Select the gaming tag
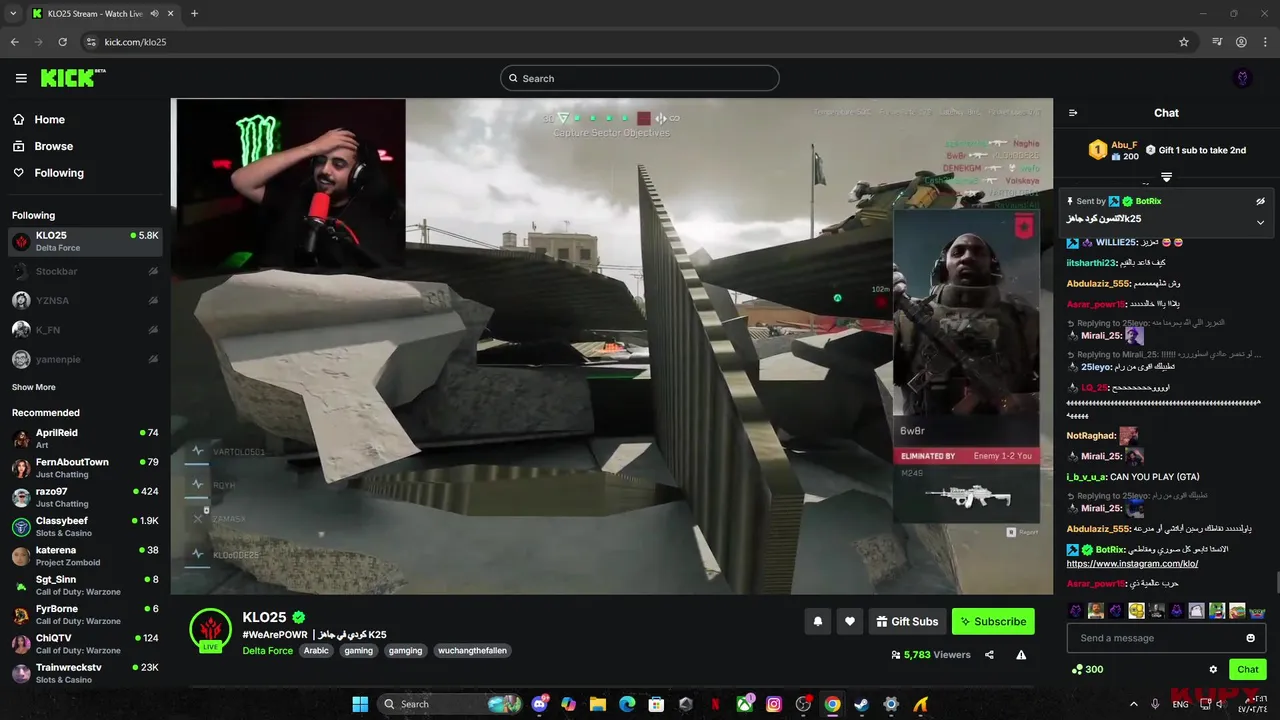1280x720 pixels. coord(358,650)
